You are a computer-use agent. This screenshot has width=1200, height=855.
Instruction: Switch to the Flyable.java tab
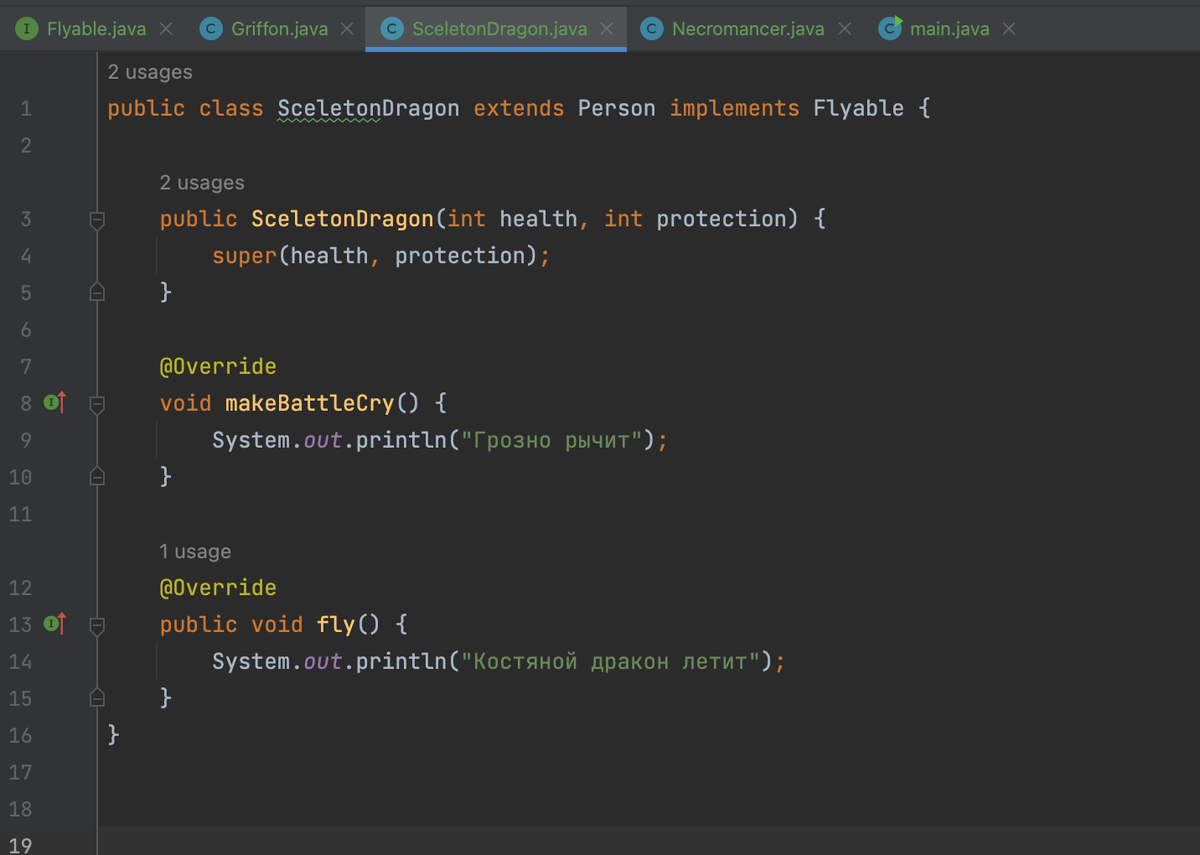point(96,29)
